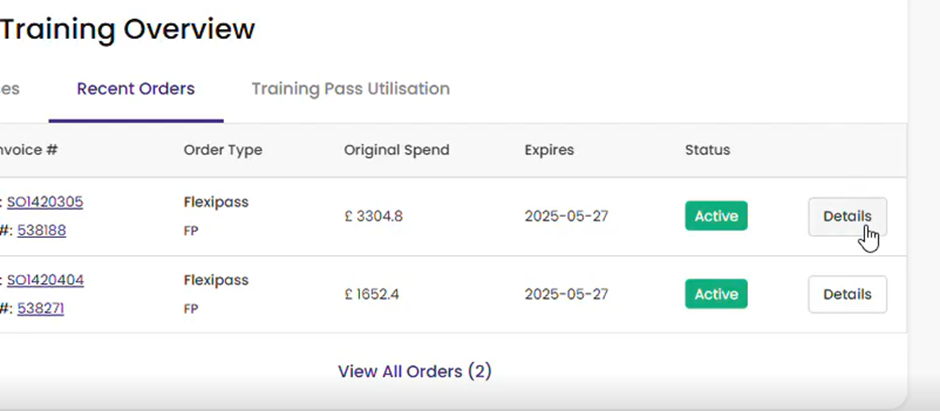Screen dimensions: 940x411
Task: Click Details for the £ 1652.4 order
Action: coord(847,294)
